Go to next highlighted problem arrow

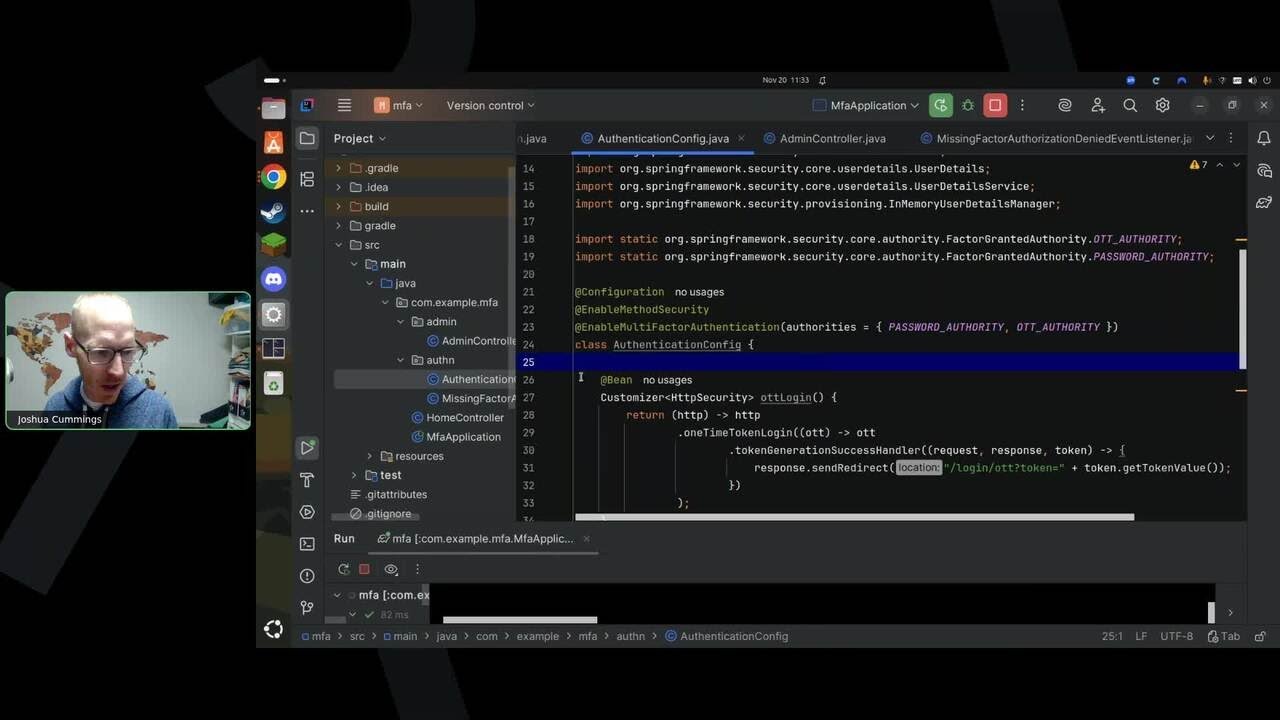point(1237,164)
